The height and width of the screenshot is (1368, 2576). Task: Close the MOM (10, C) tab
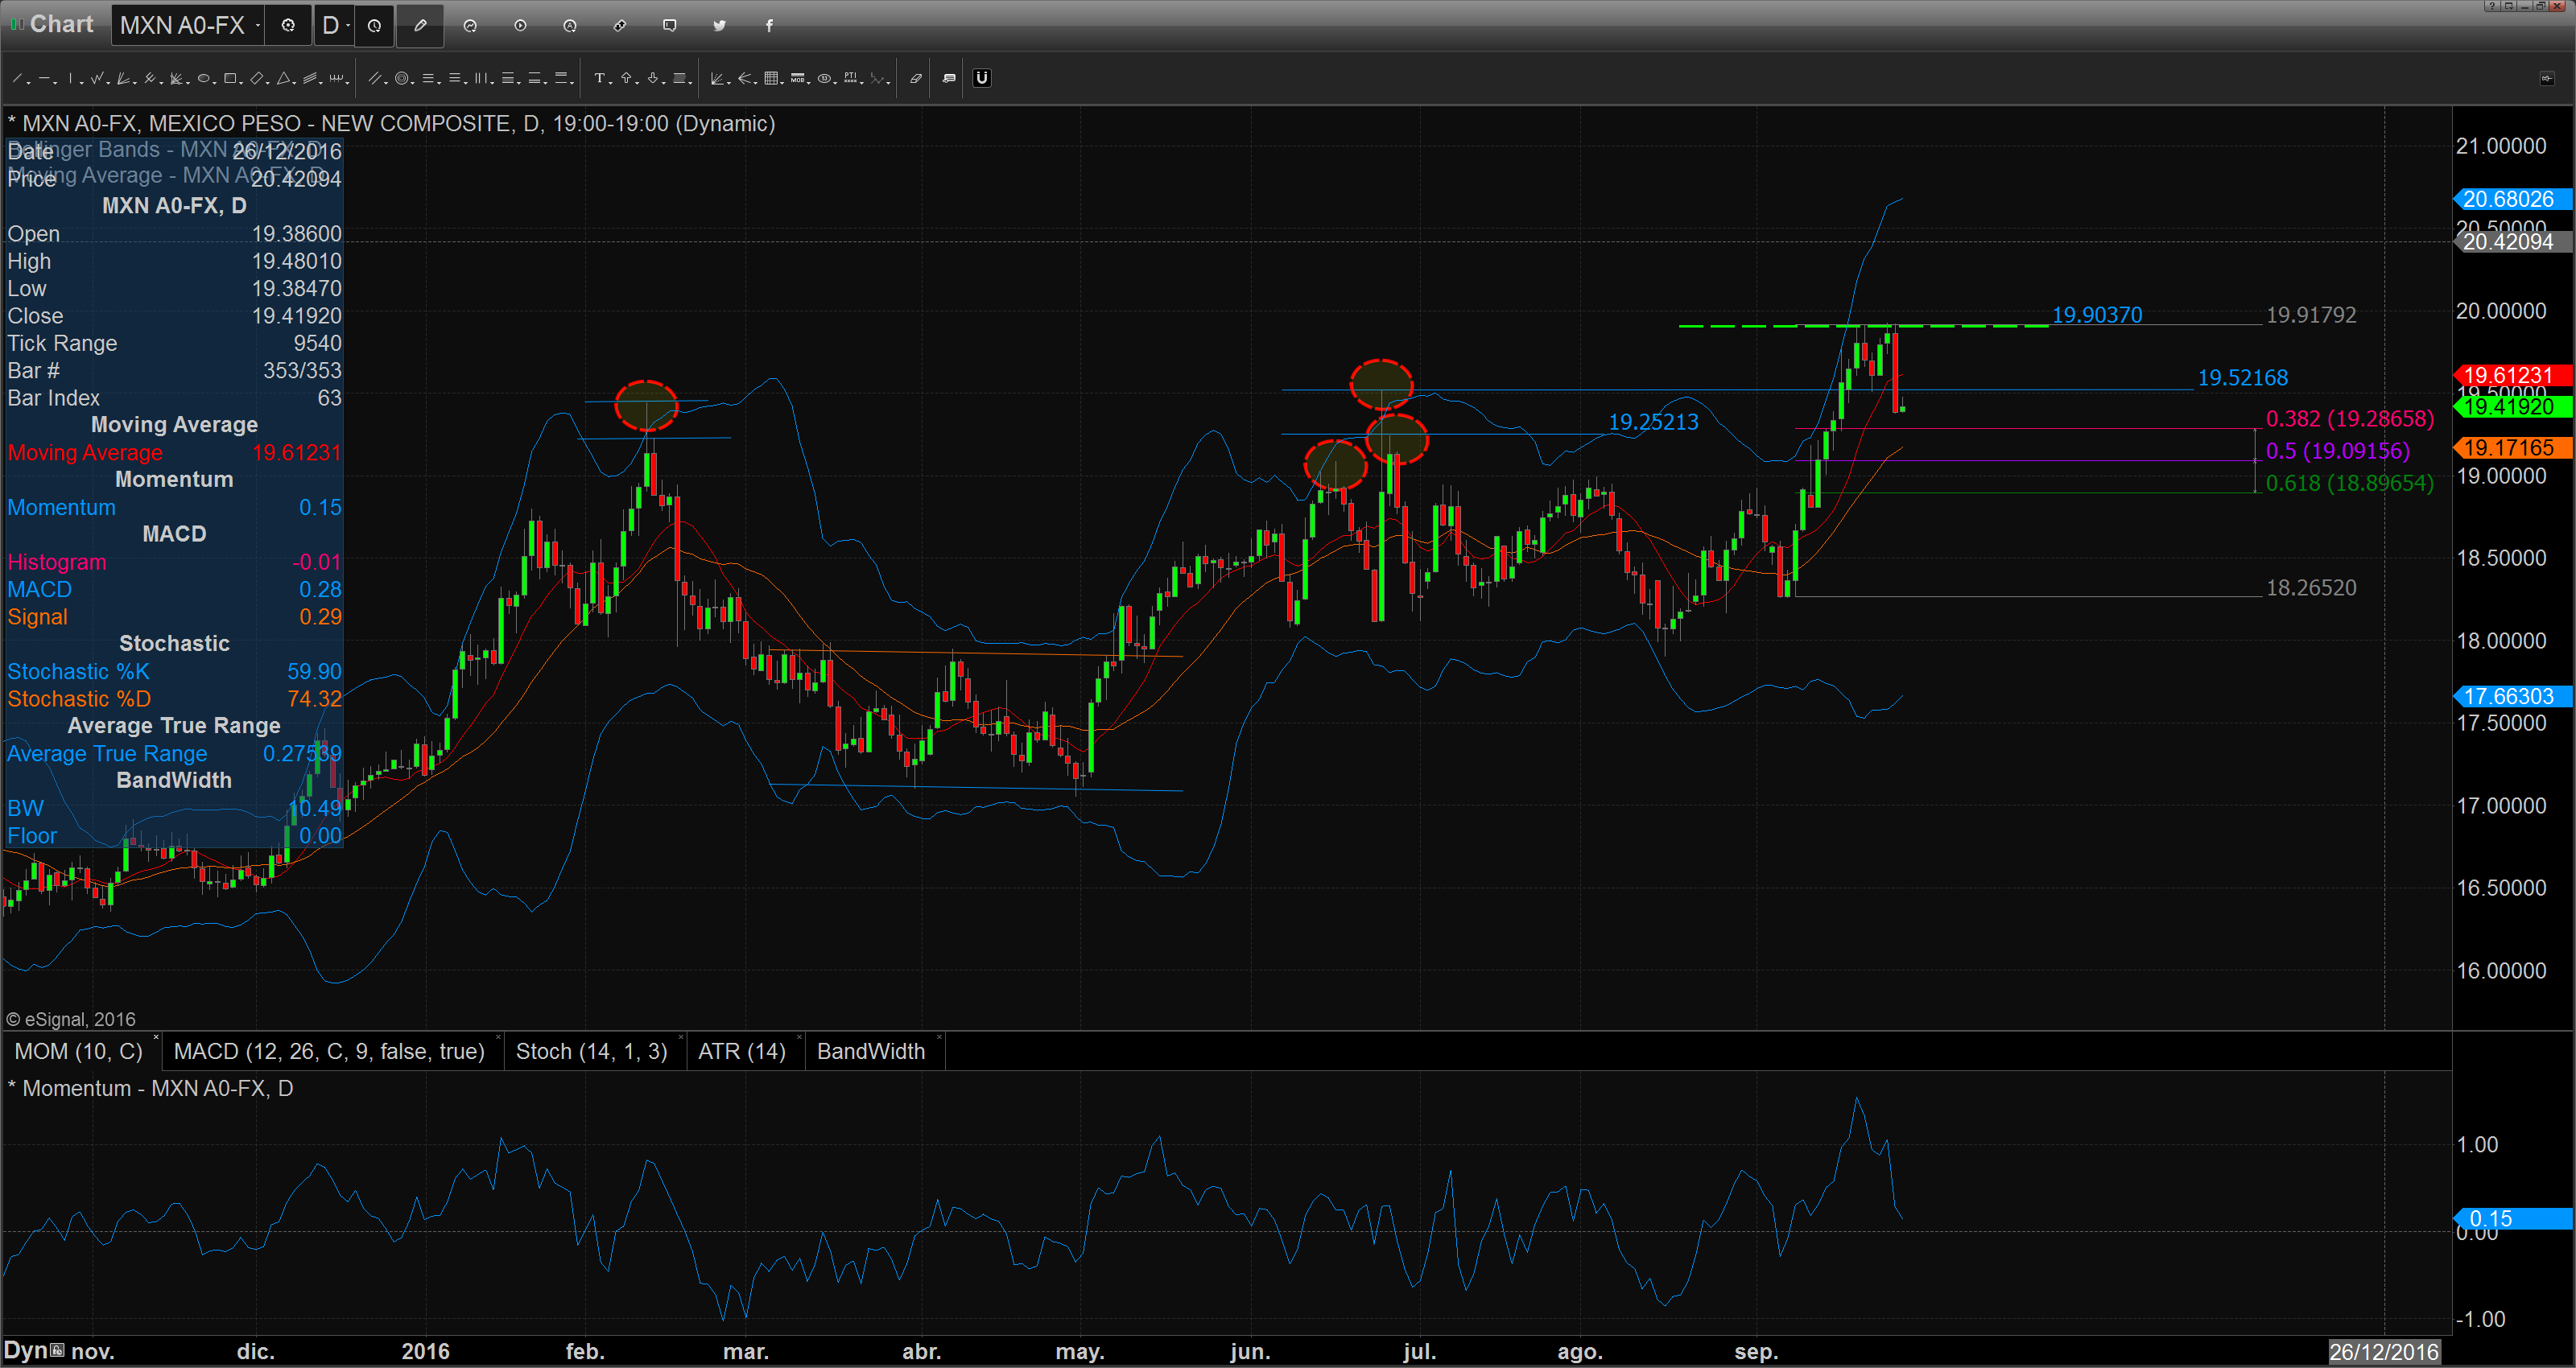pos(156,1038)
